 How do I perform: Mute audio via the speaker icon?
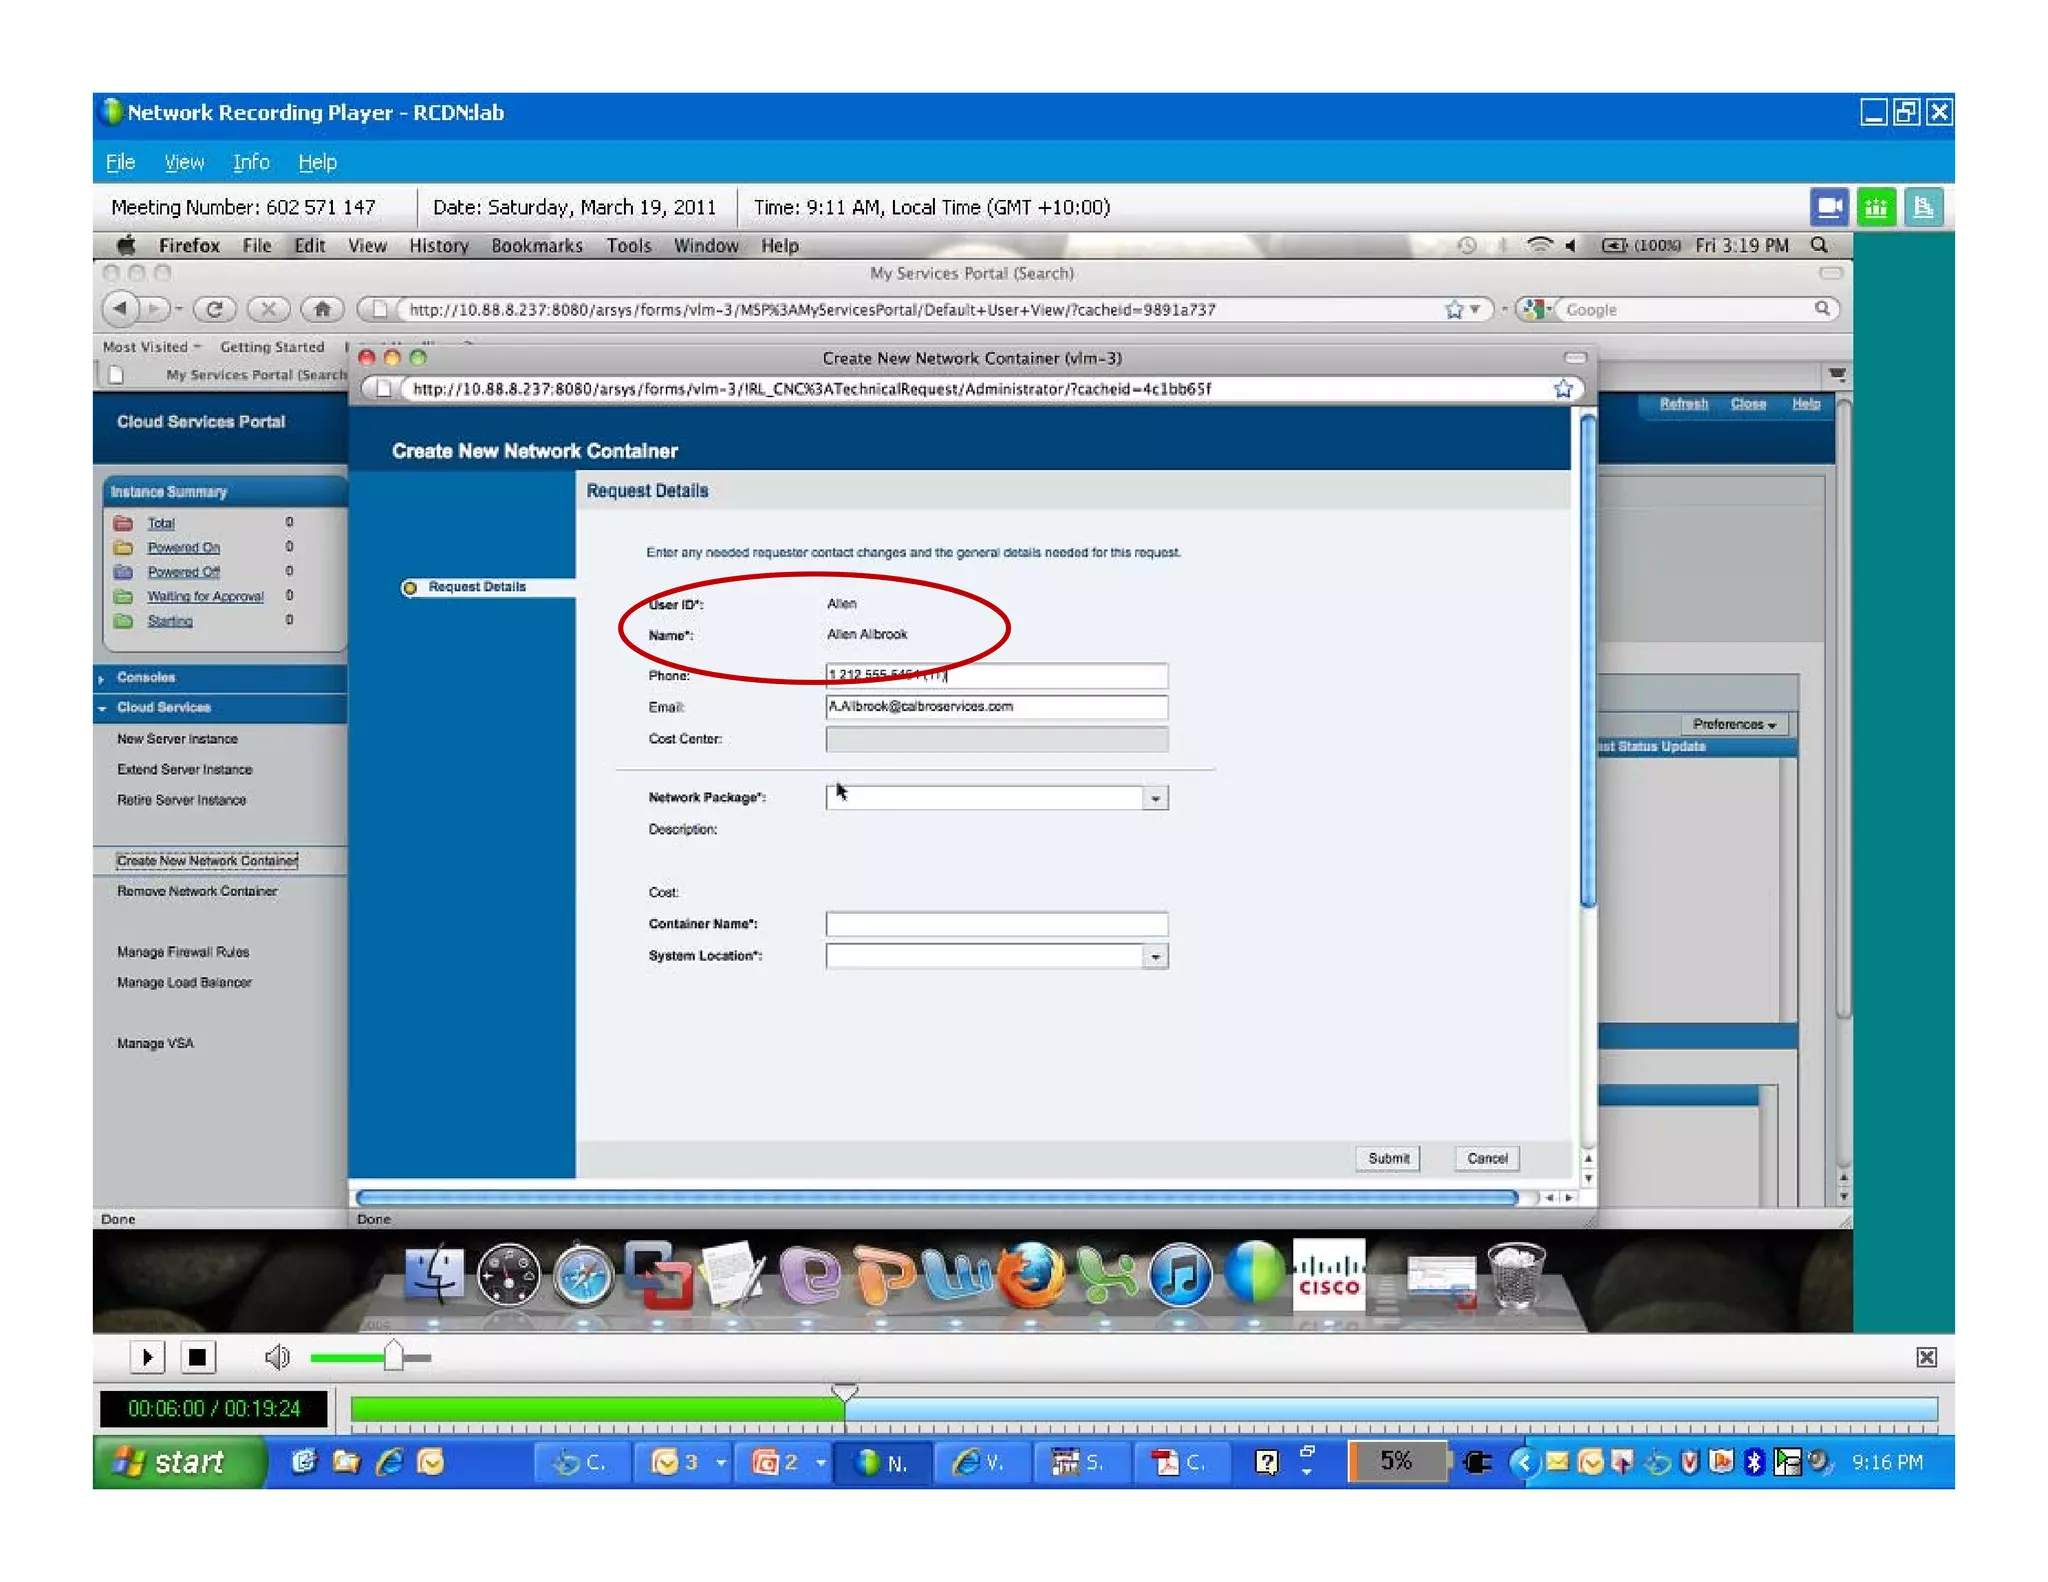coord(277,1357)
